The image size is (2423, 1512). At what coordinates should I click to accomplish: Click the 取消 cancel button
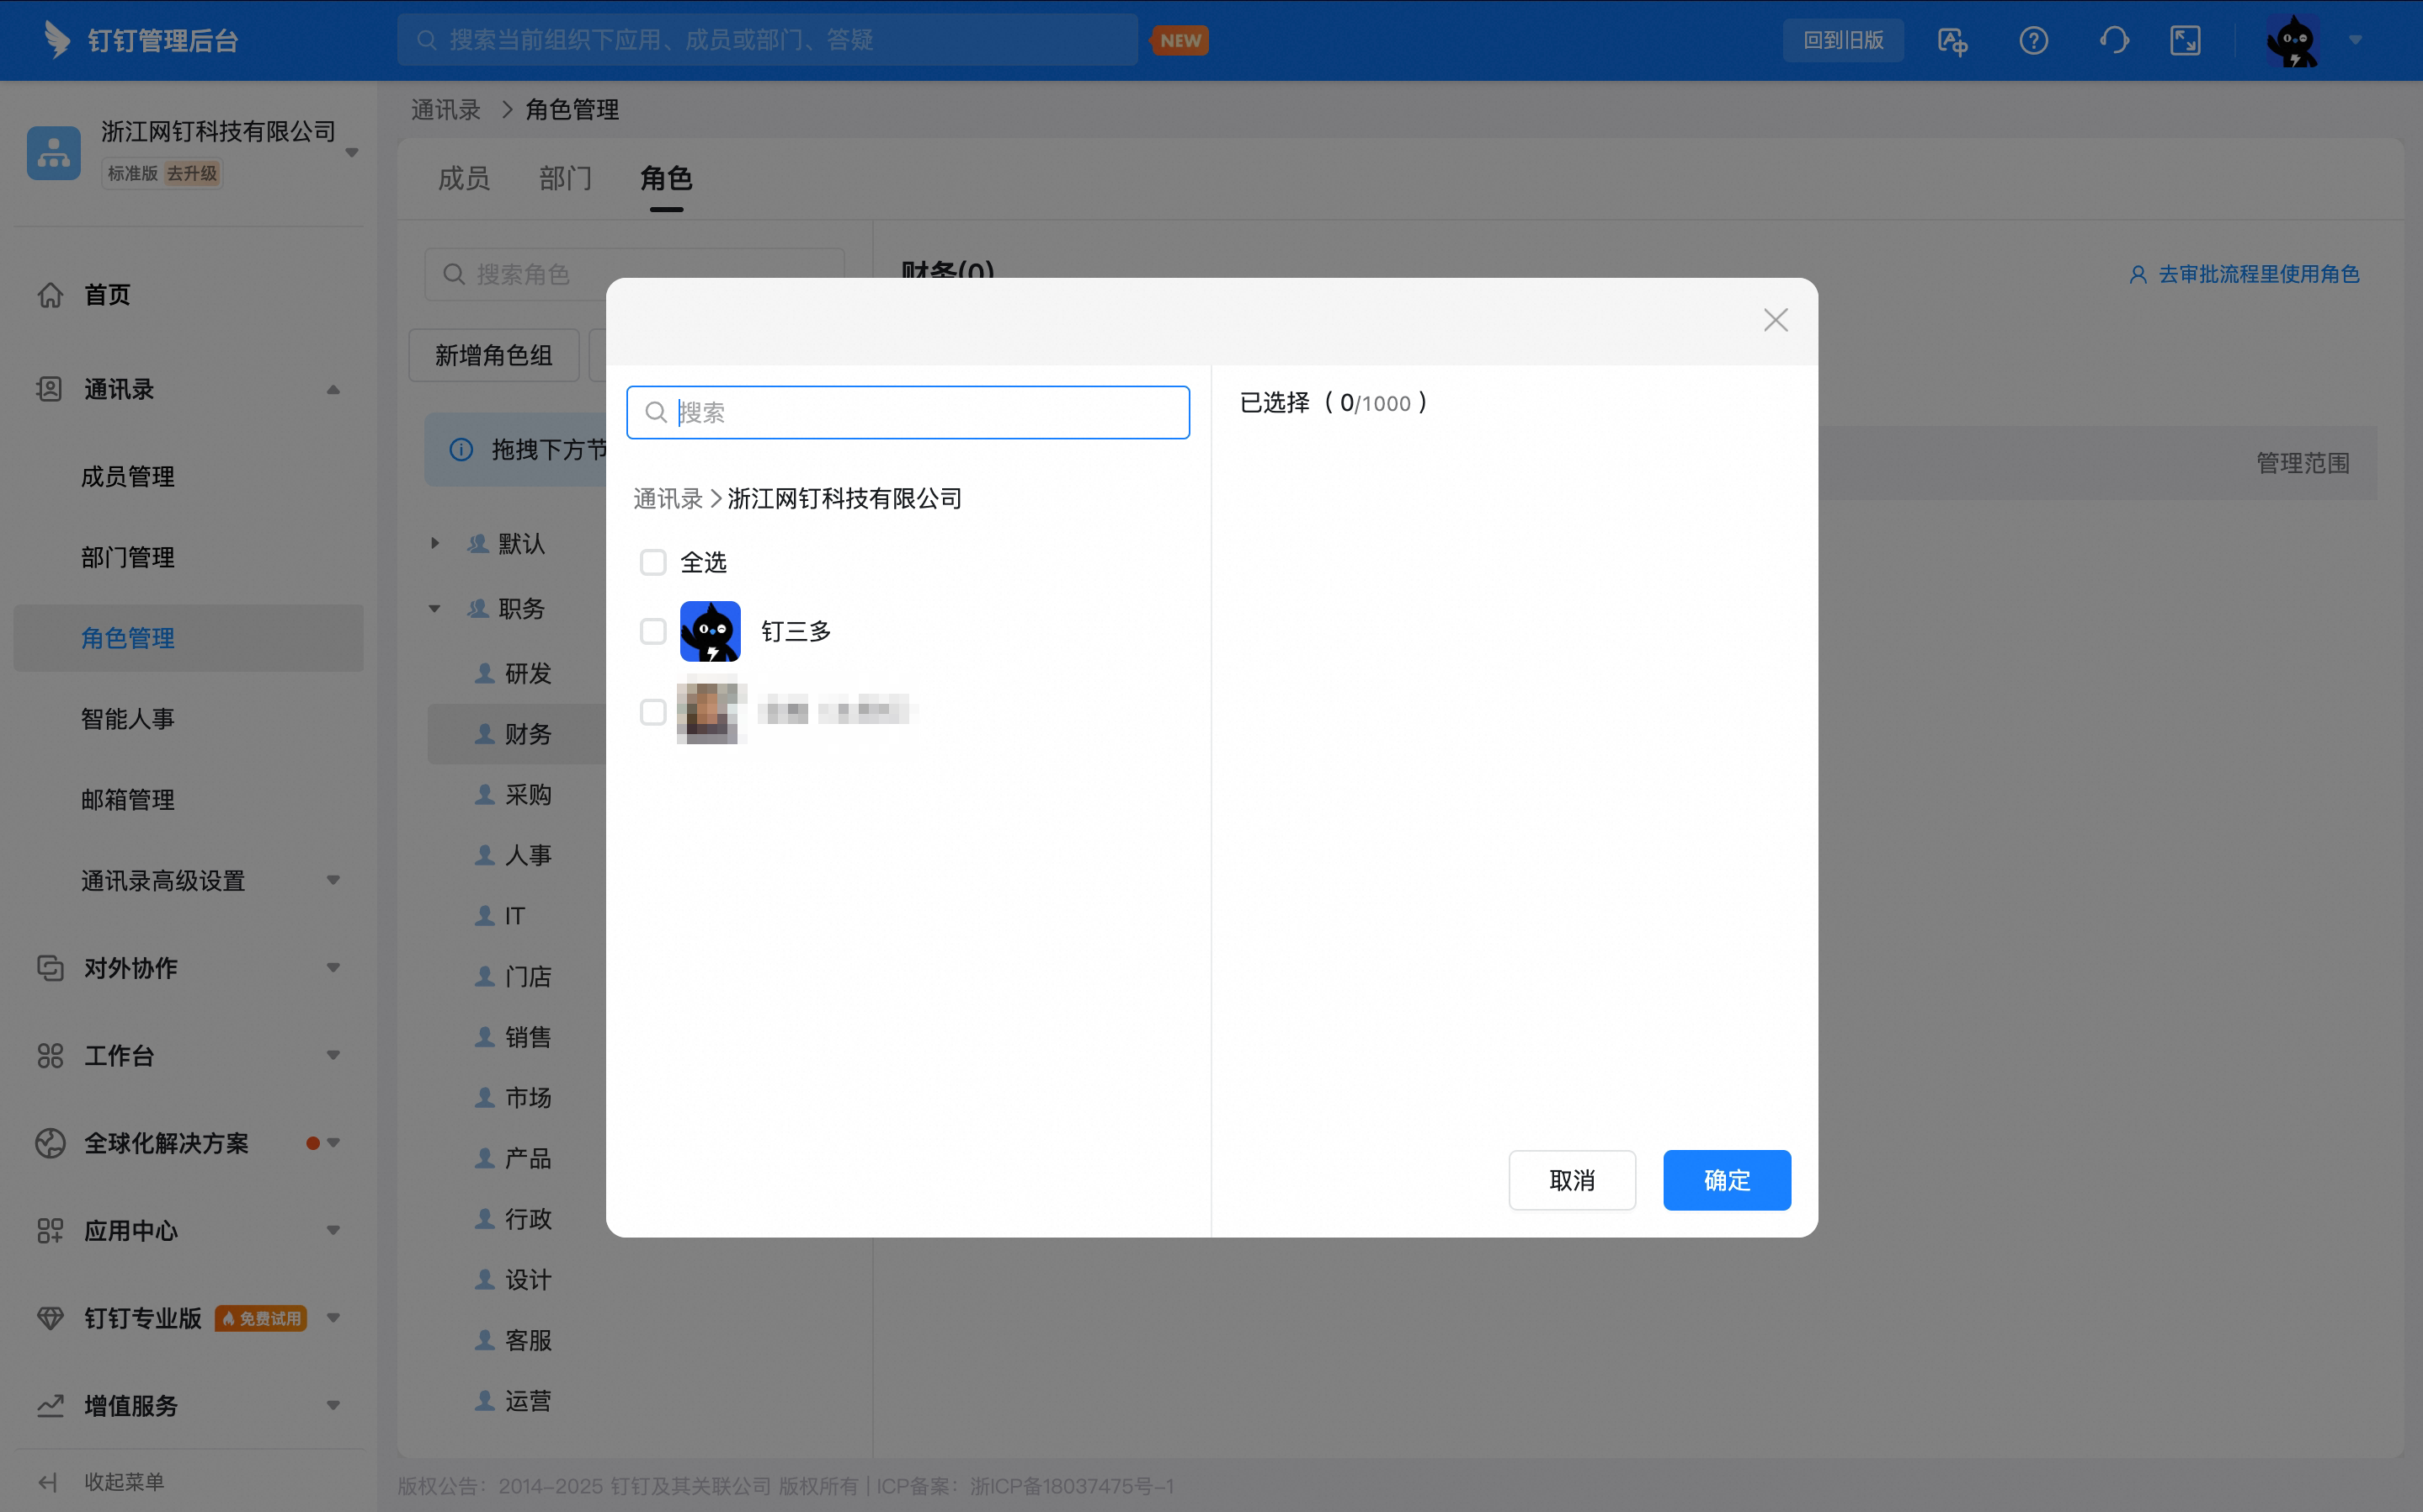click(1572, 1180)
